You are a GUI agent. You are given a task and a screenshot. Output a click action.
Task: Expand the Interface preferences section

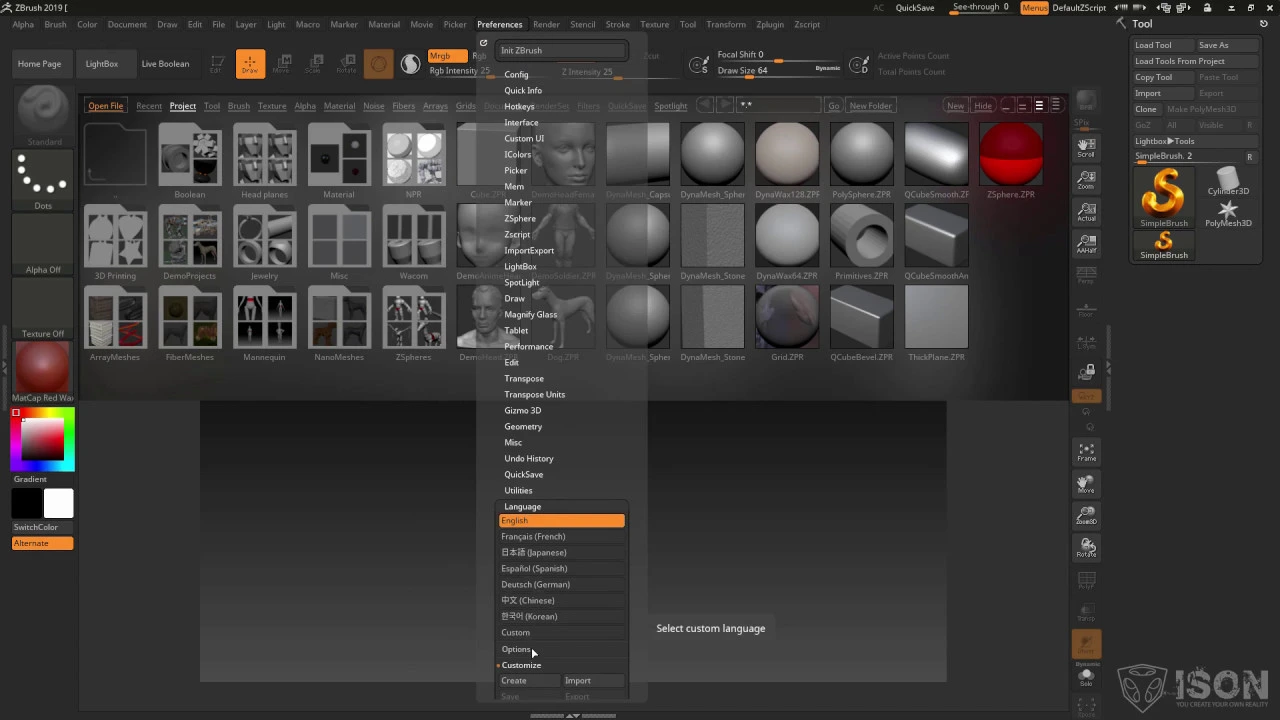click(521, 122)
